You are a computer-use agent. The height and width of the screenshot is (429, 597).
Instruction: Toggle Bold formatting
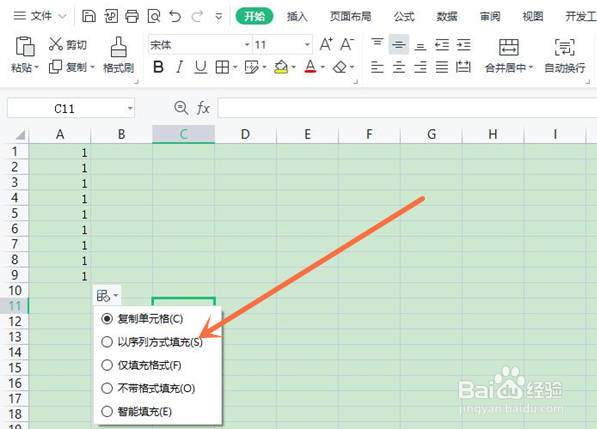(158, 67)
